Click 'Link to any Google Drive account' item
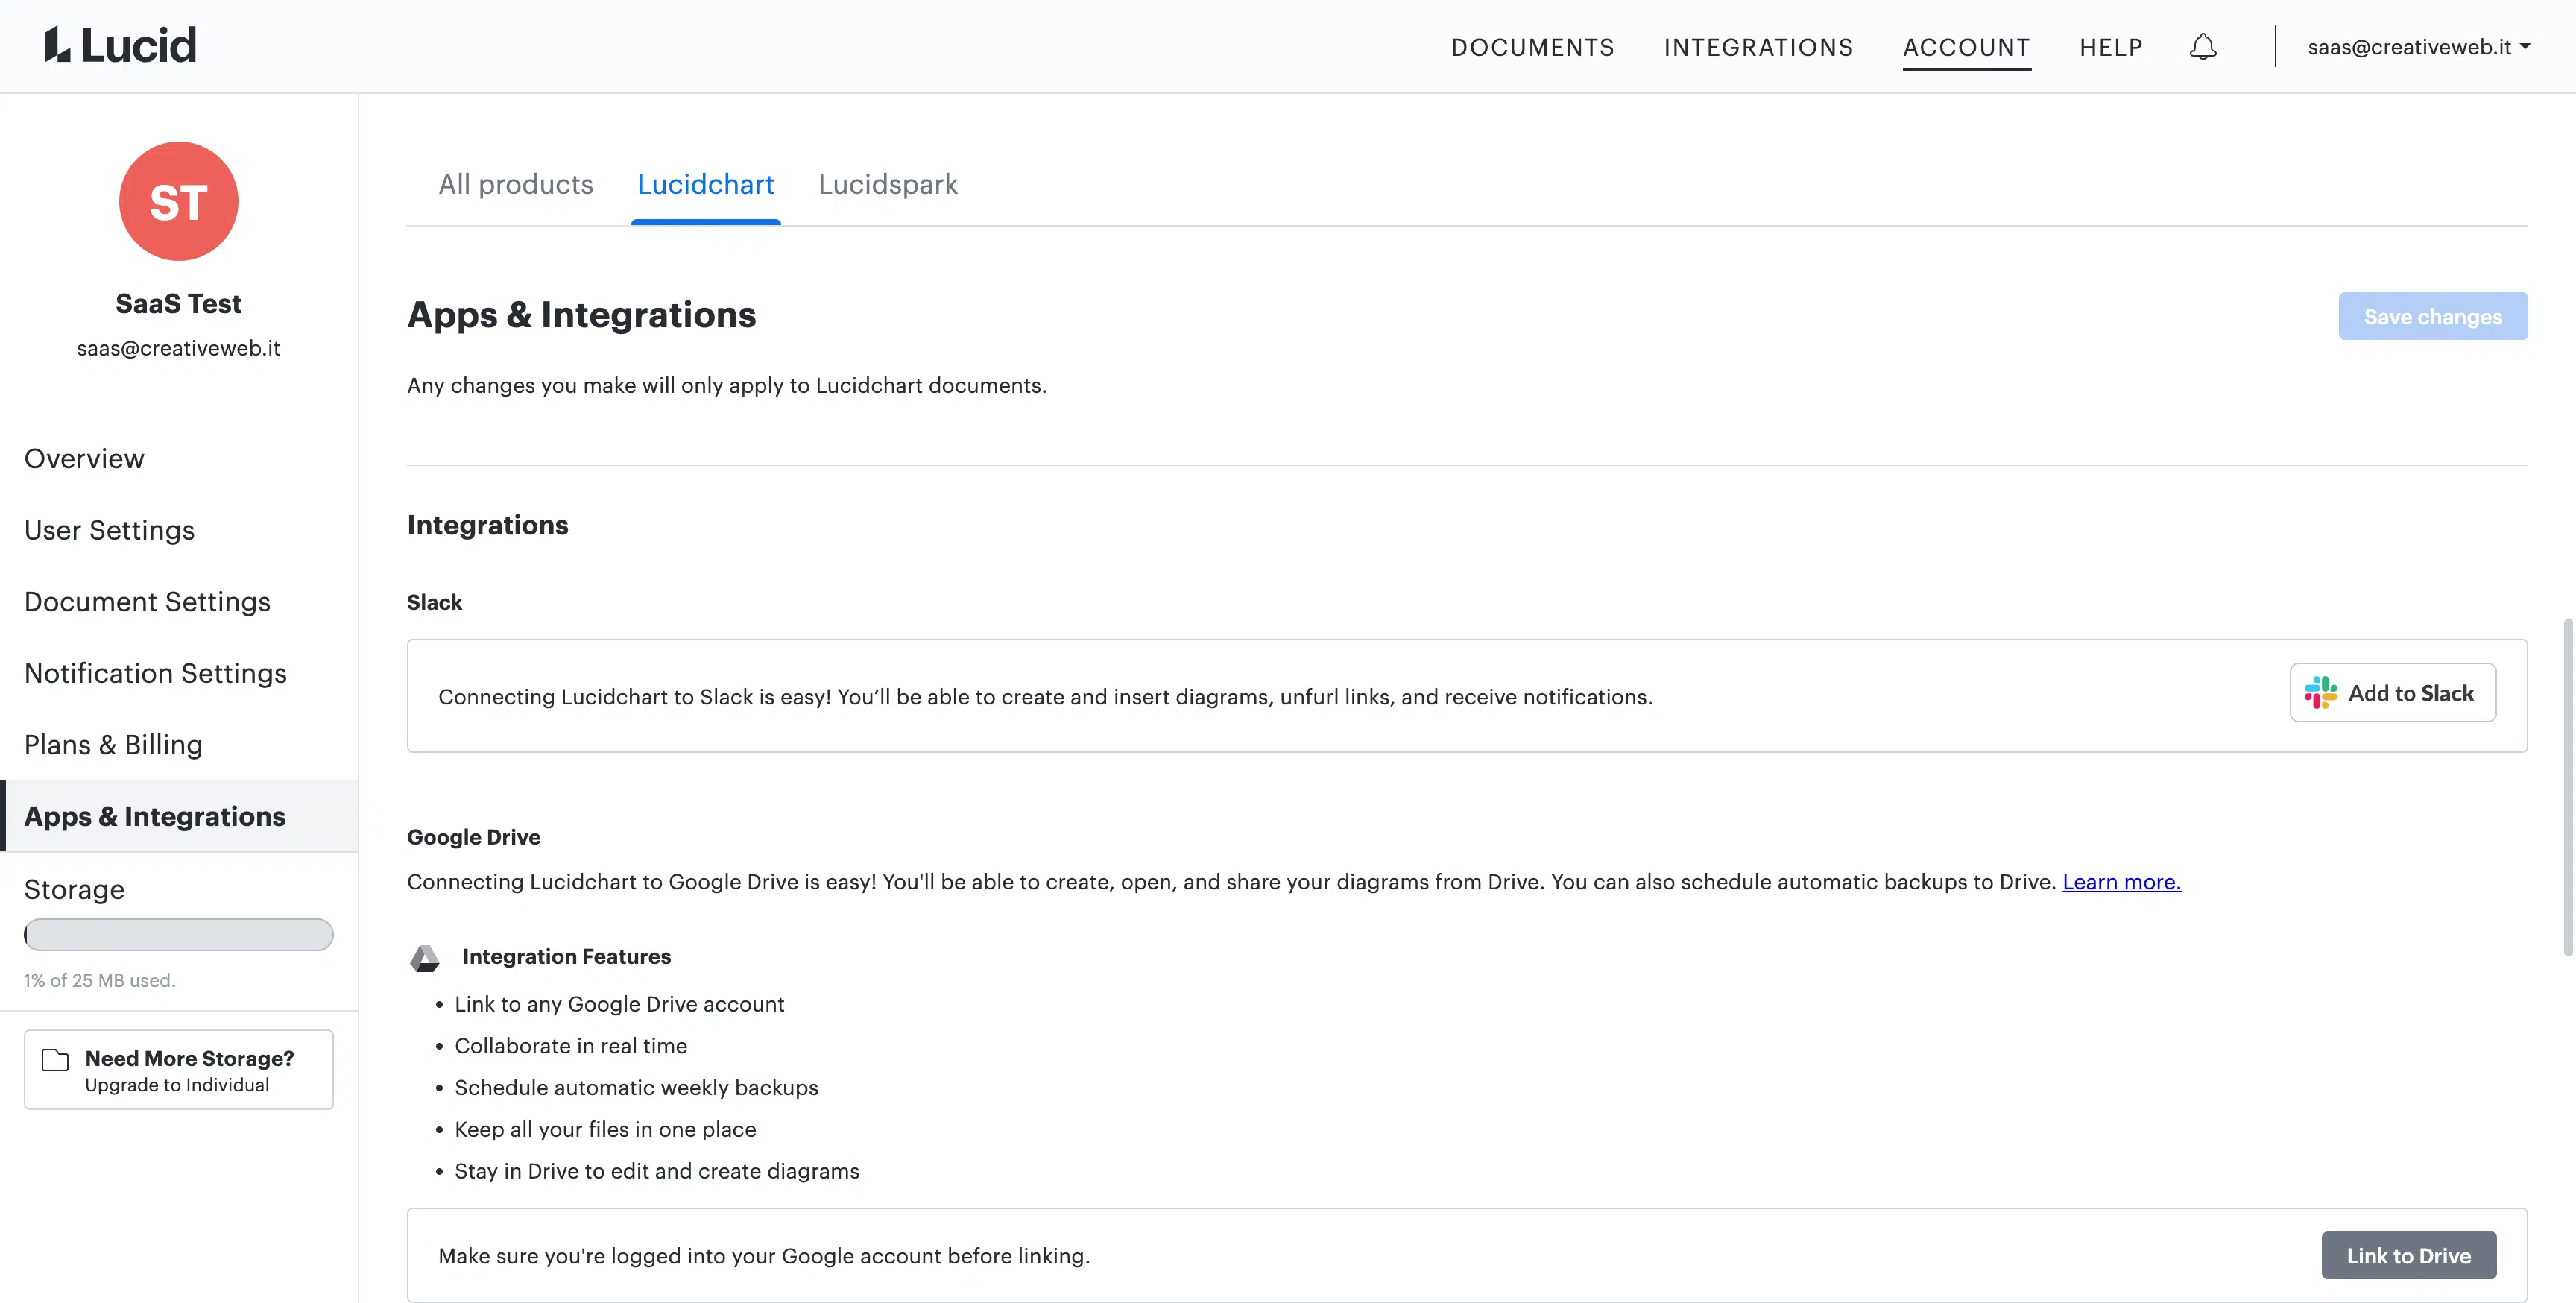Image resolution: width=2576 pixels, height=1303 pixels. click(x=619, y=1004)
